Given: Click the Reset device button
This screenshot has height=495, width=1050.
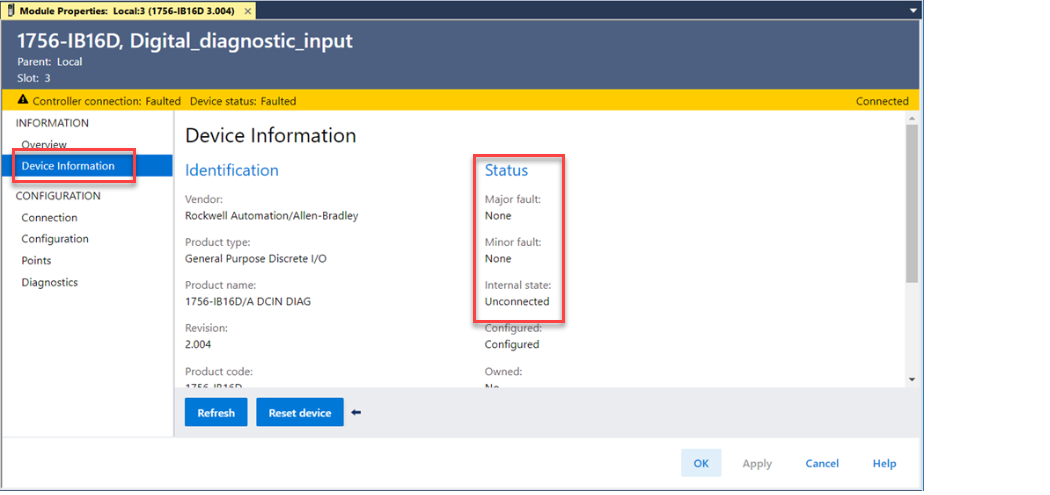Looking at the screenshot, I should pos(300,413).
